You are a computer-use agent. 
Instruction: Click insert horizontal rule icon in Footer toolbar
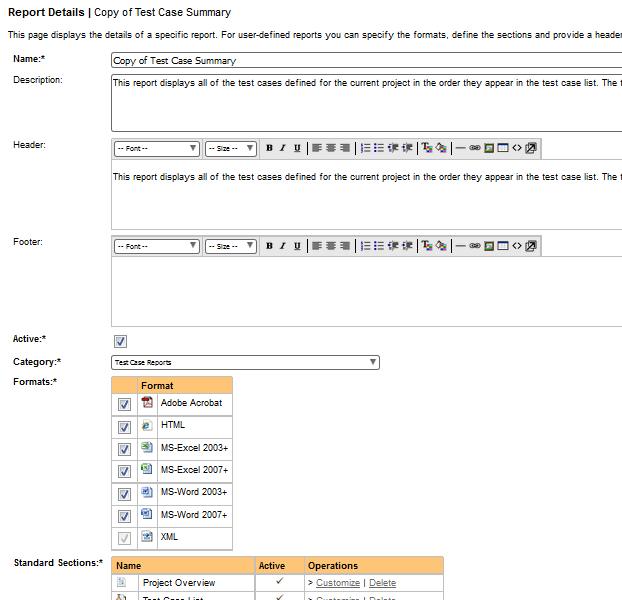point(460,246)
